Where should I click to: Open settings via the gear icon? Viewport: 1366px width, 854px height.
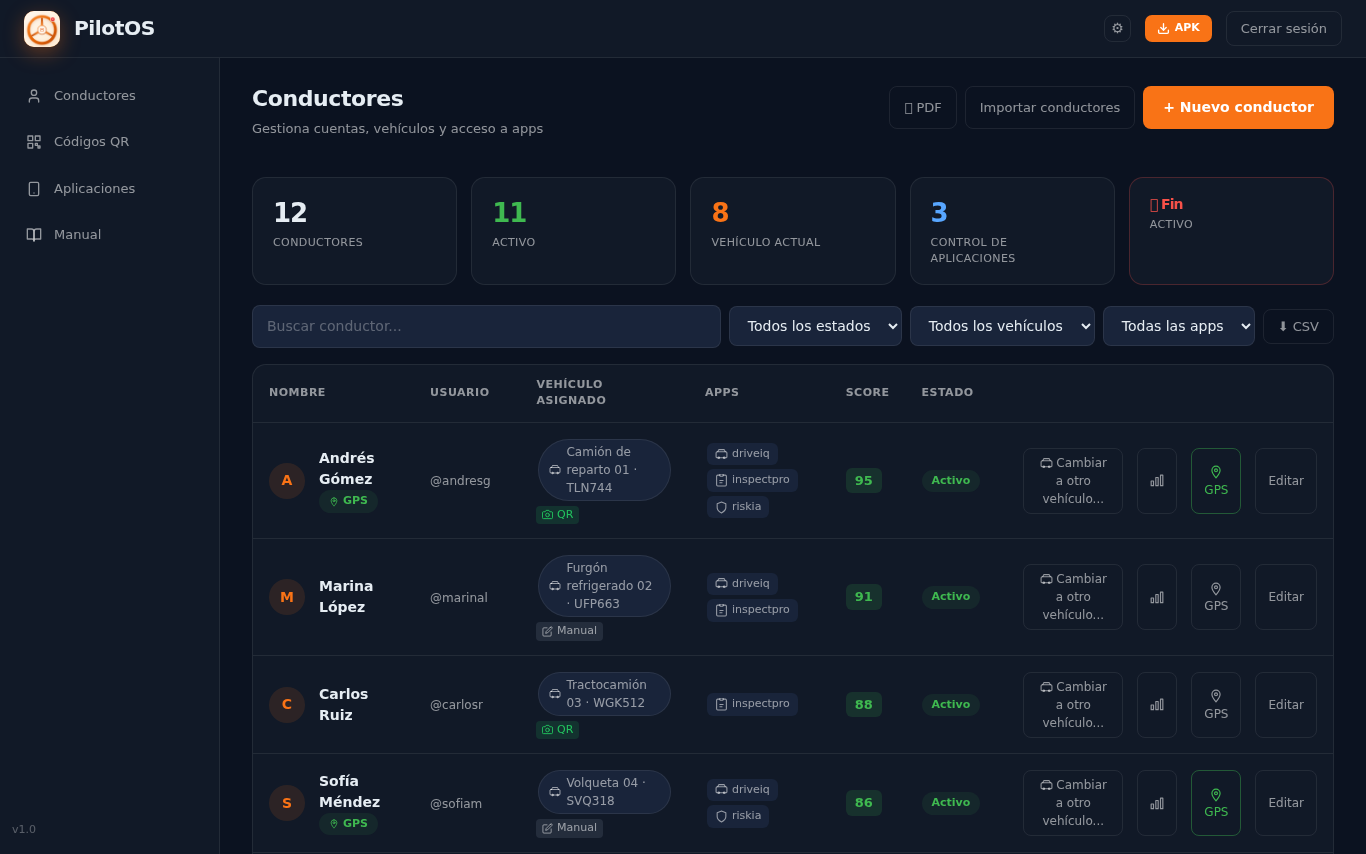[x=1117, y=28]
